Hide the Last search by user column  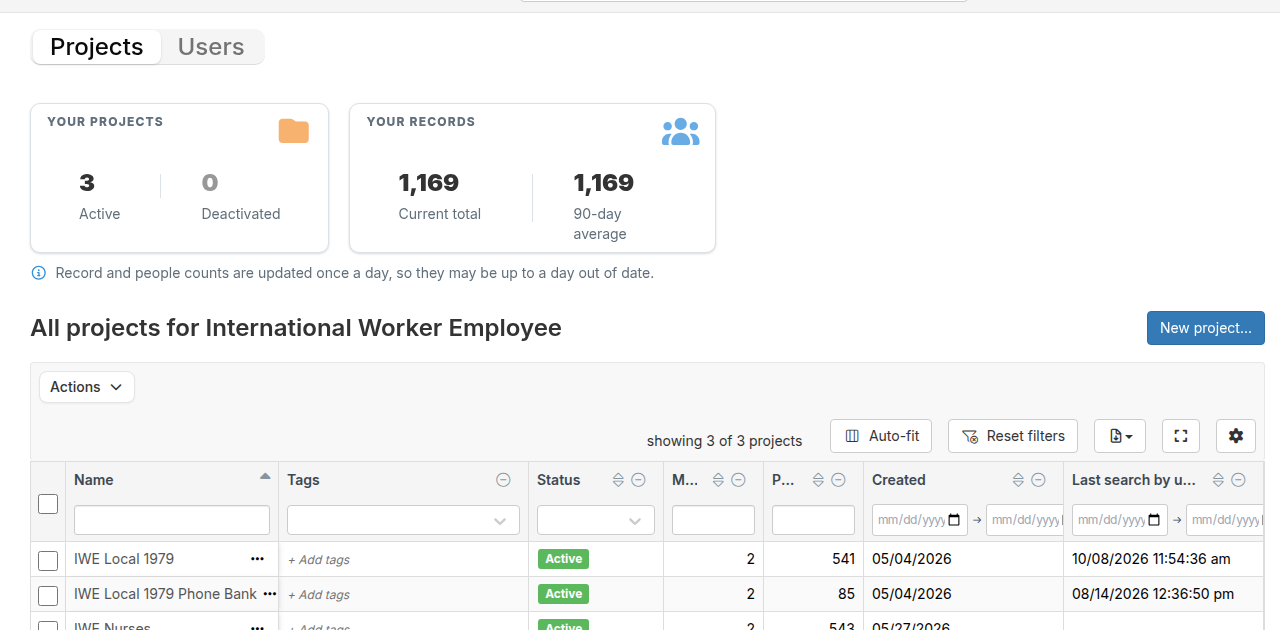pos(1238,480)
